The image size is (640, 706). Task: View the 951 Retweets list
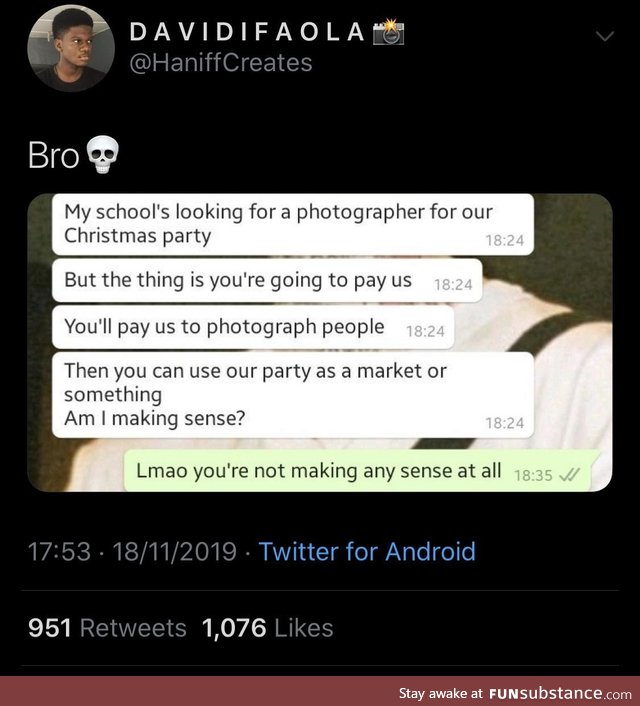pos(107,628)
